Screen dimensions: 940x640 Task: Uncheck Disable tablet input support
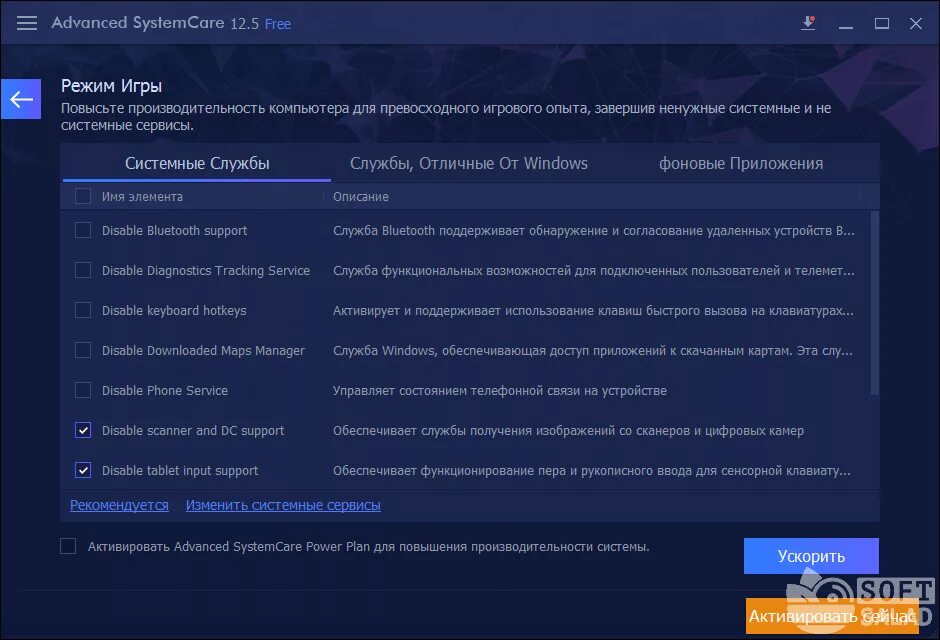pos(83,470)
